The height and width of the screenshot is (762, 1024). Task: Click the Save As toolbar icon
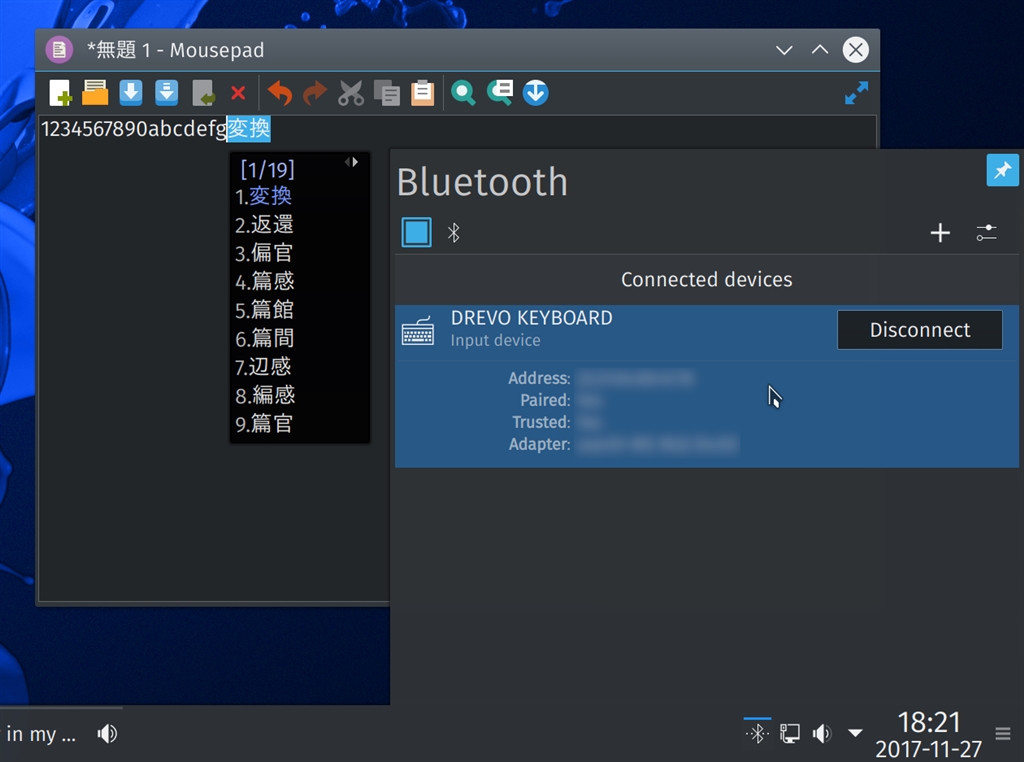pyautogui.click(x=167, y=93)
